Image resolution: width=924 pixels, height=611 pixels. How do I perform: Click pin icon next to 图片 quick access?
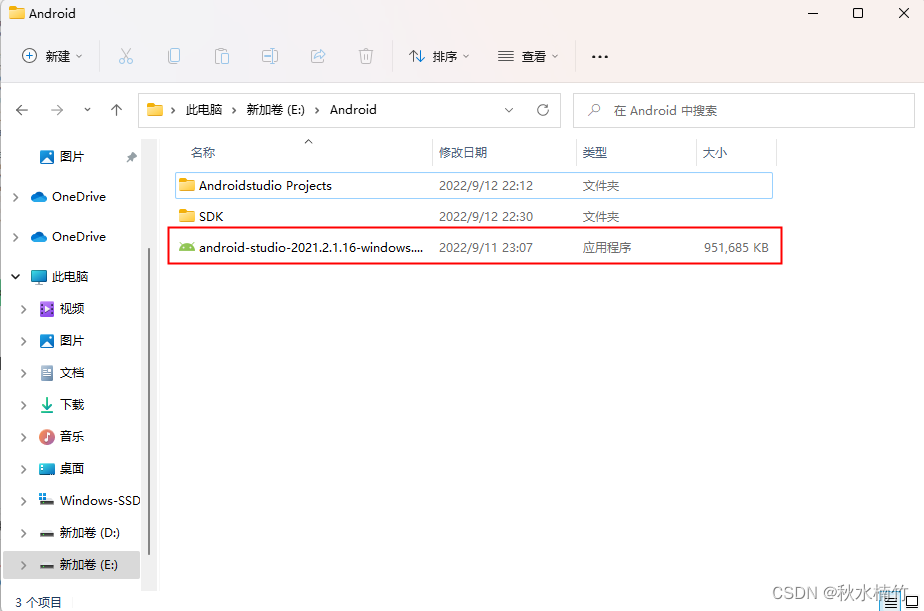(x=131, y=157)
